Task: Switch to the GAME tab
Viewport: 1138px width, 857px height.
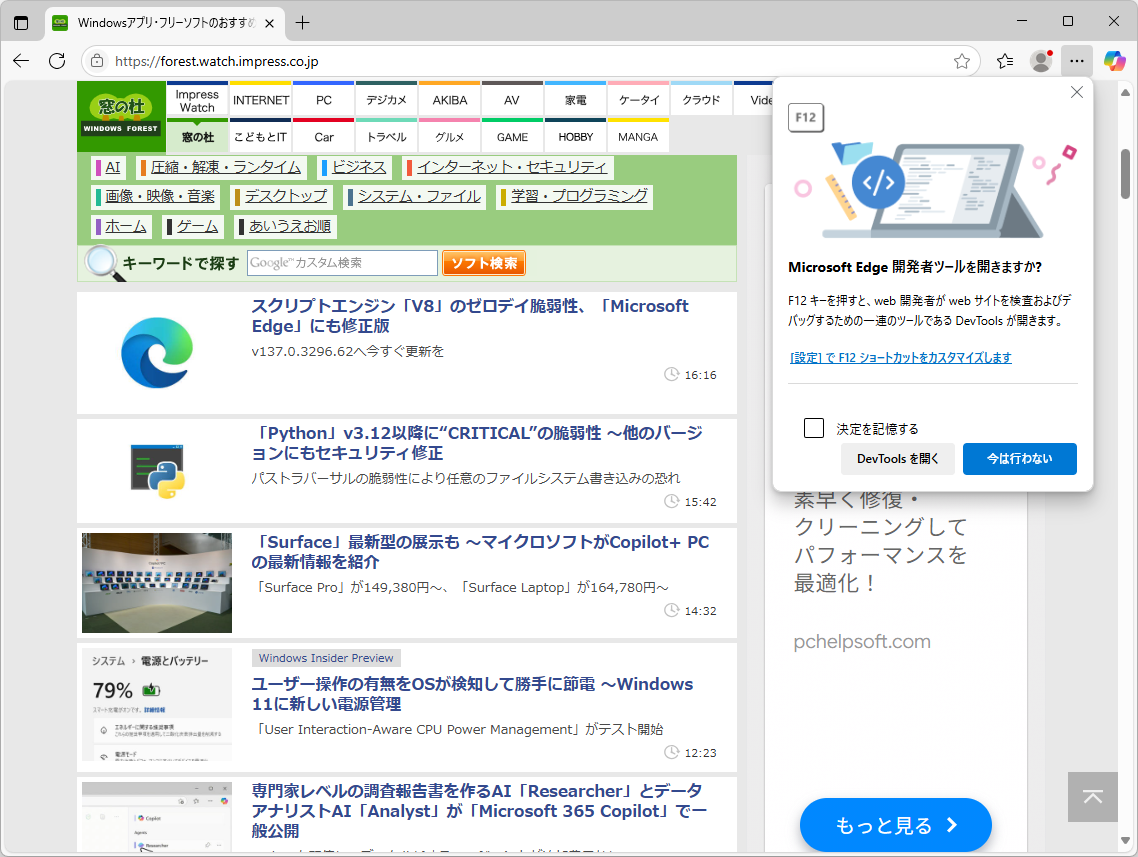Action: 512,137
